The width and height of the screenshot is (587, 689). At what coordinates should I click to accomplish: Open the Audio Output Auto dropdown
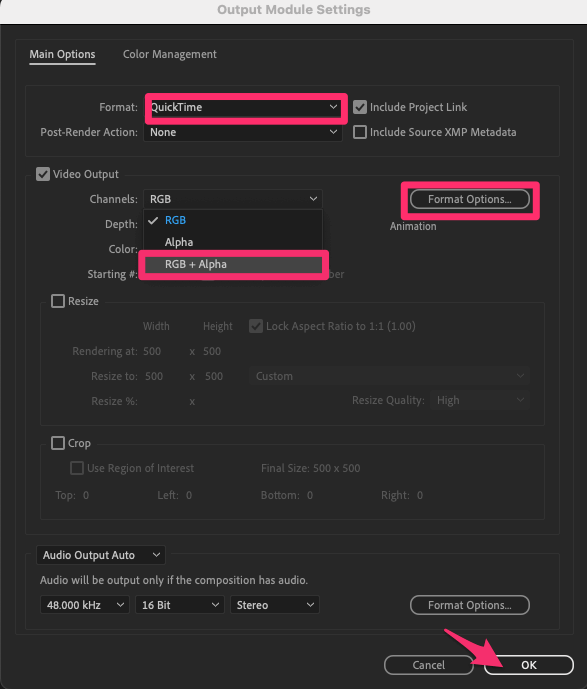pyautogui.click(x=101, y=555)
